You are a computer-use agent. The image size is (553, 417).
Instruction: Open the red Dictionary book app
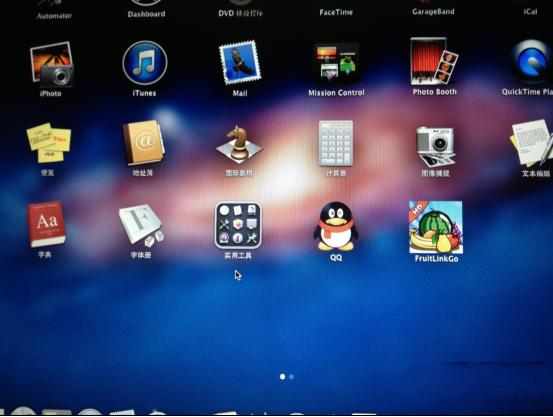[x=47, y=224]
